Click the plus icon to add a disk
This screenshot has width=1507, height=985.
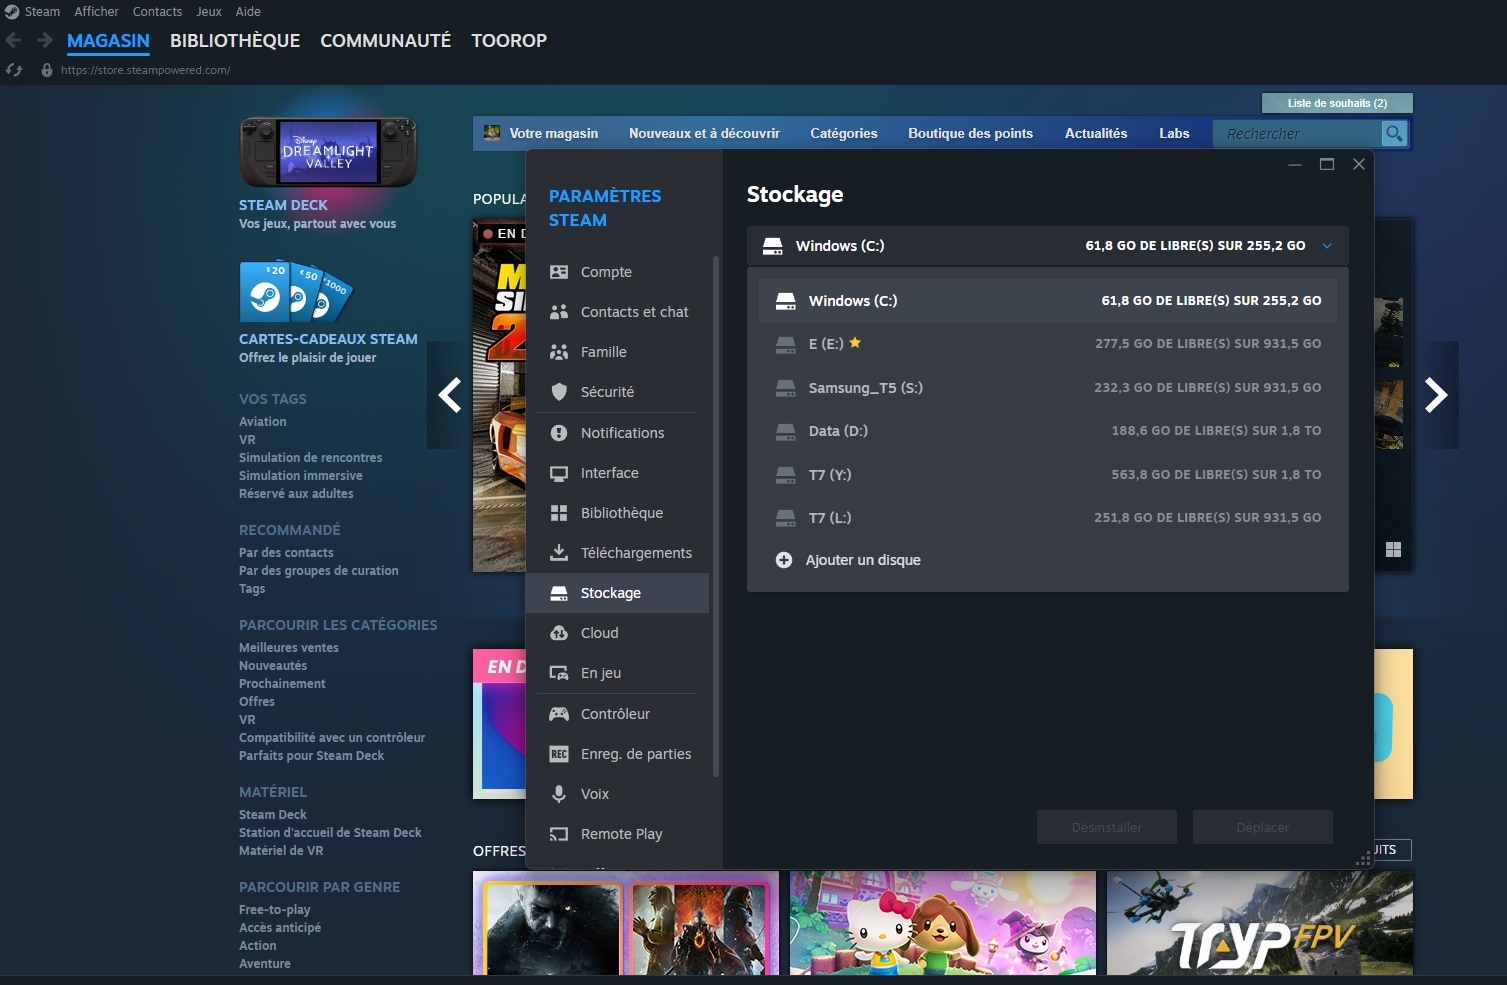pyautogui.click(x=784, y=560)
